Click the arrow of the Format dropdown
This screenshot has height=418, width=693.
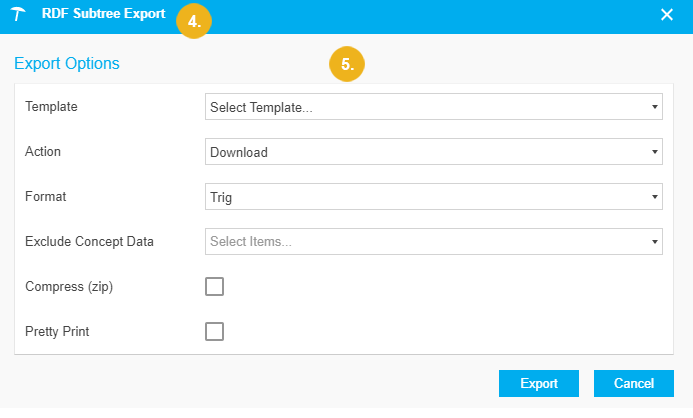pyautogui.click(x=653, y=197)
